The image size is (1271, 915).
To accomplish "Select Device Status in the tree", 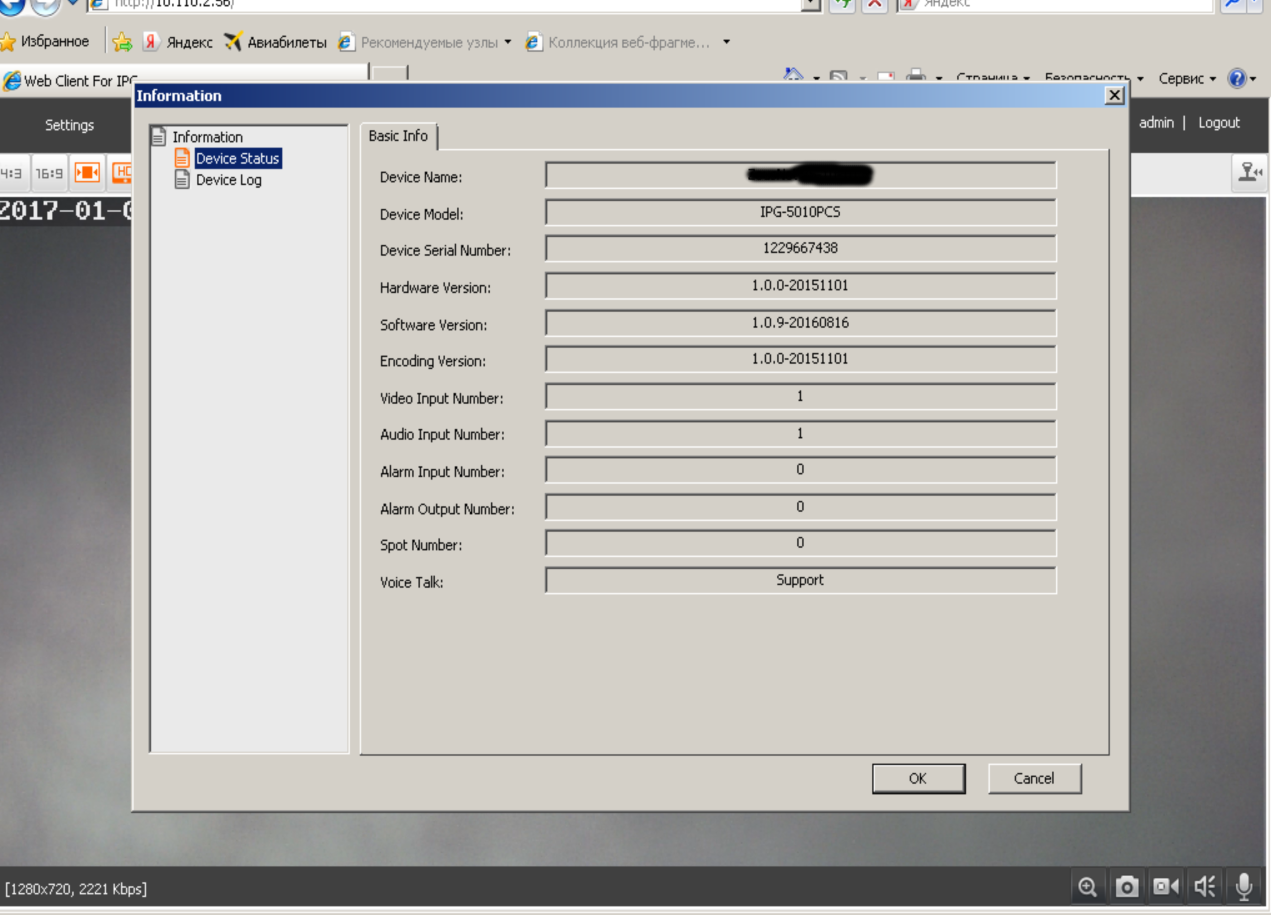I will click(x=238, y=158).
